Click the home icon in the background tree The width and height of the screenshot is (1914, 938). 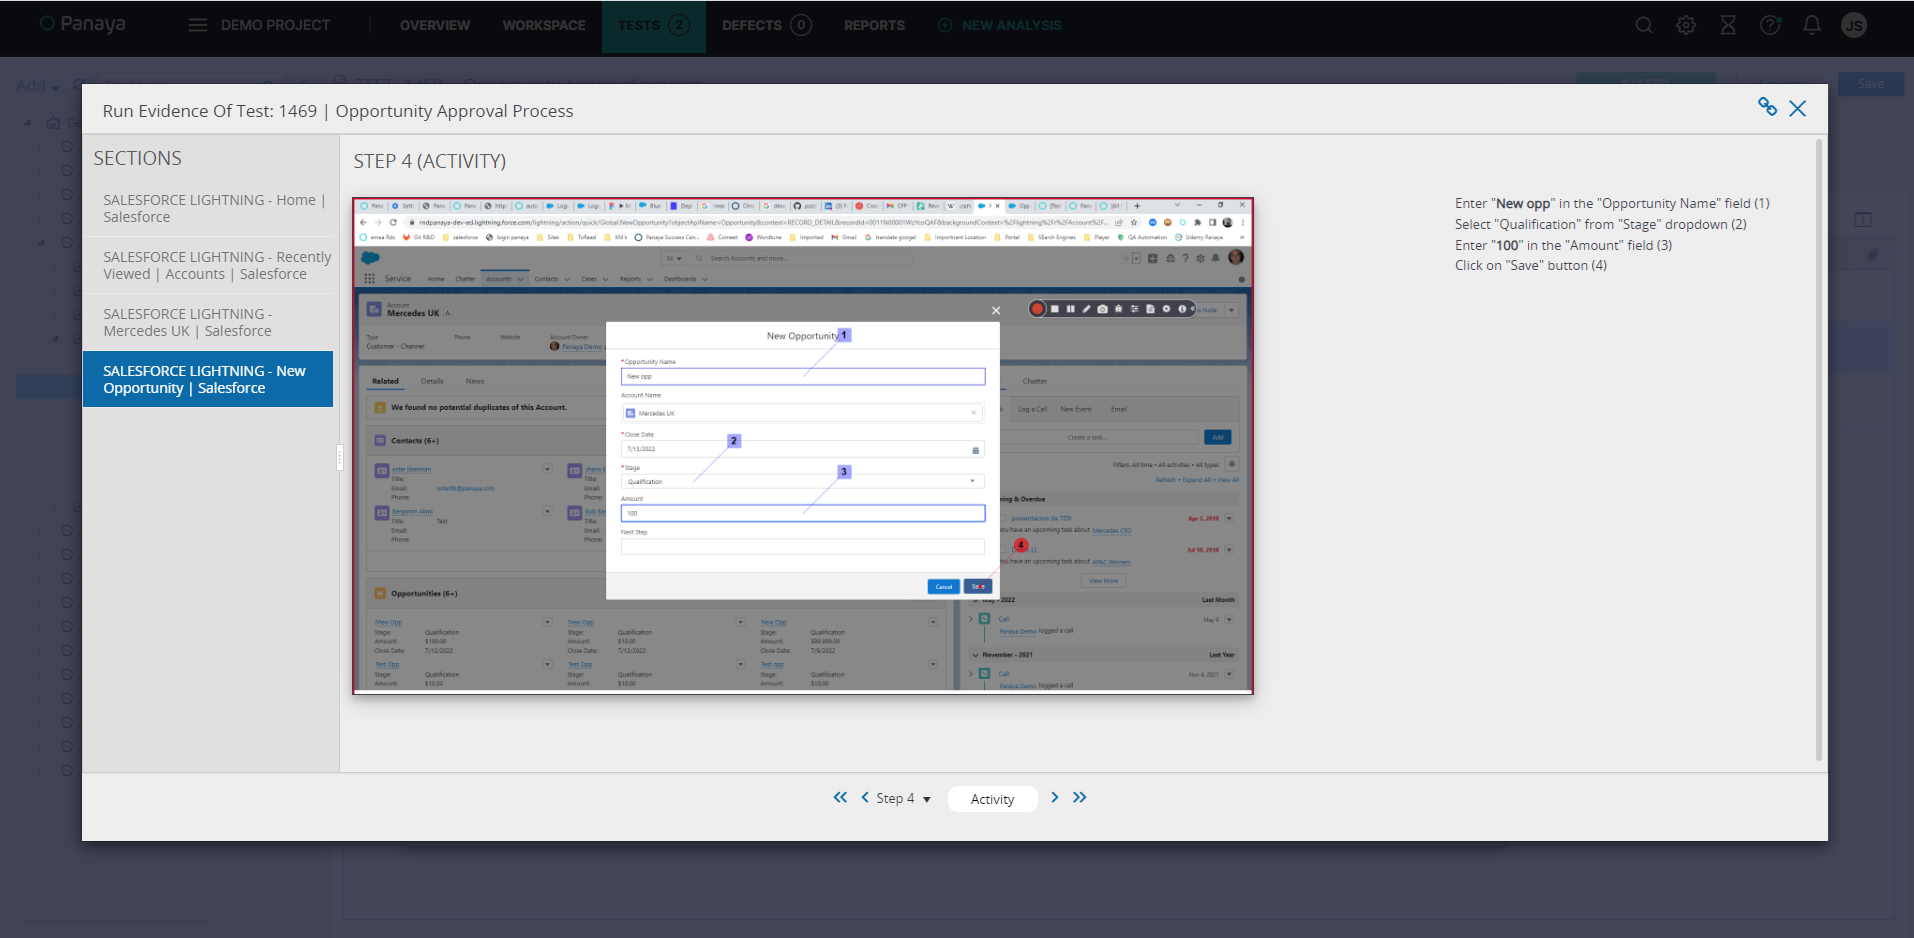point(53,123)
